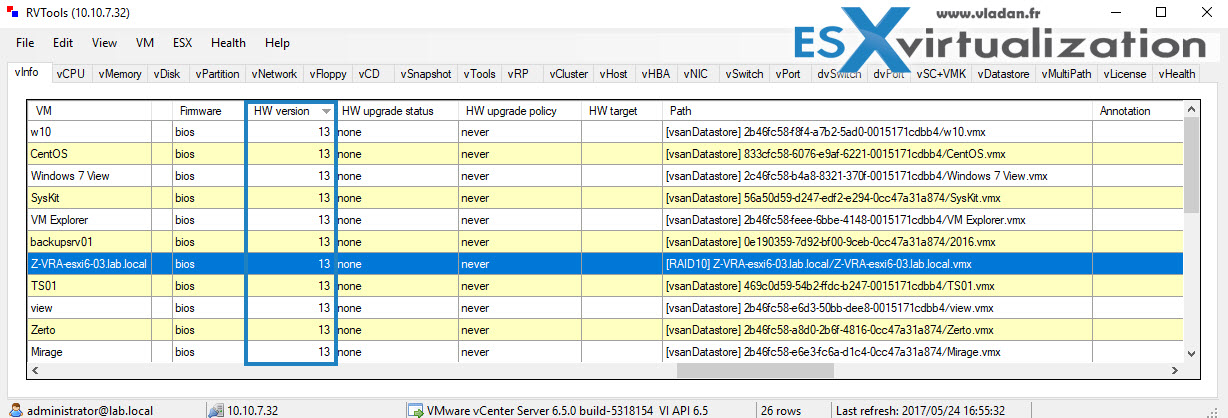Switch to the vRP tab

pos(518,73)
